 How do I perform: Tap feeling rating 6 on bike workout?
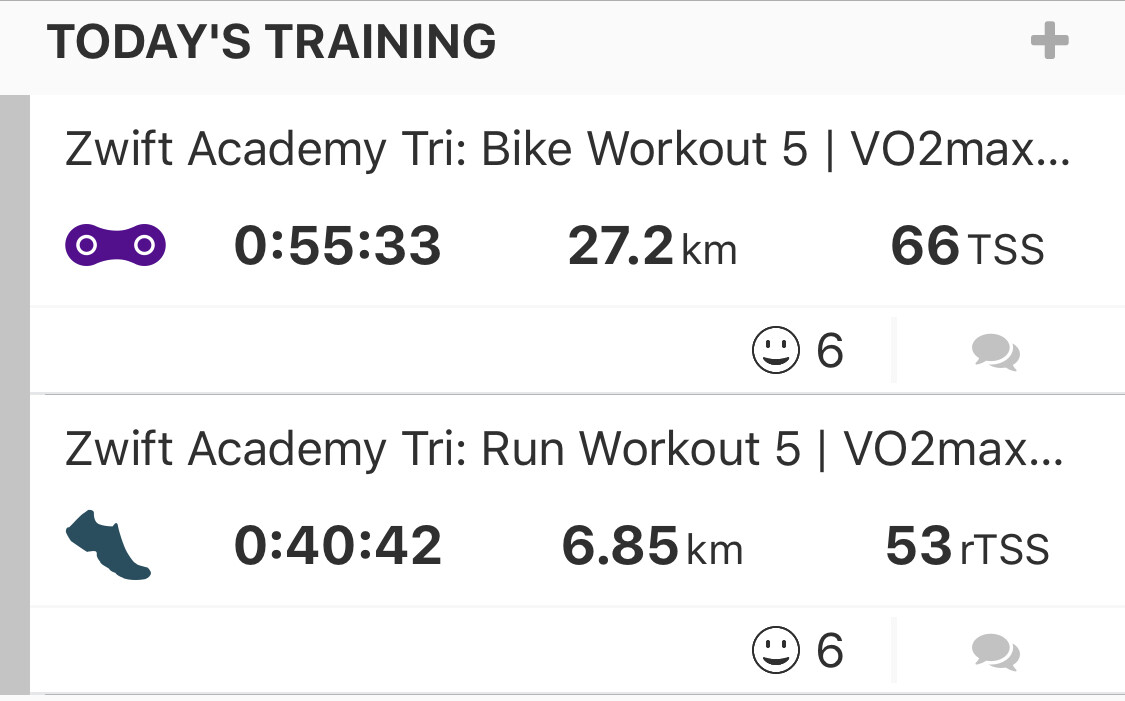pyautogui.click(x=830, y=352)
